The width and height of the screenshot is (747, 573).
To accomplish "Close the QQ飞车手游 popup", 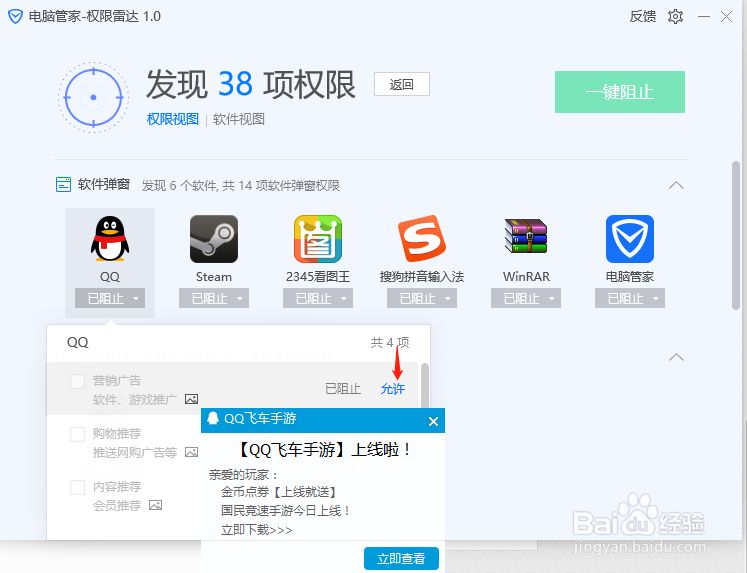I will 433,421.
